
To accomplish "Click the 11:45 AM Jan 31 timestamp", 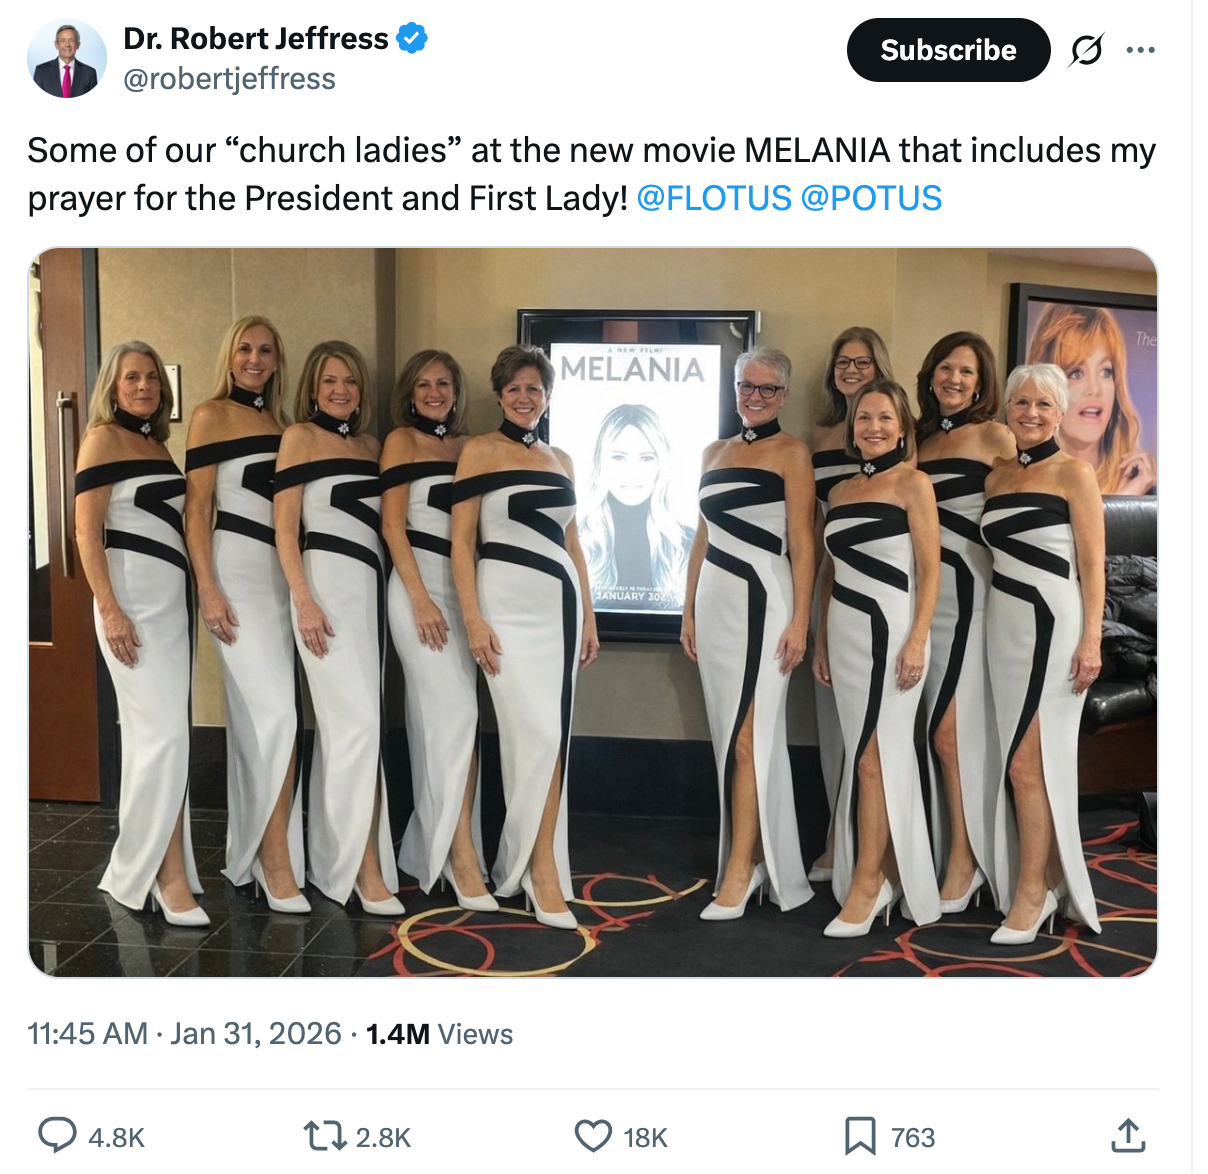I will (x=184, y=1033).
